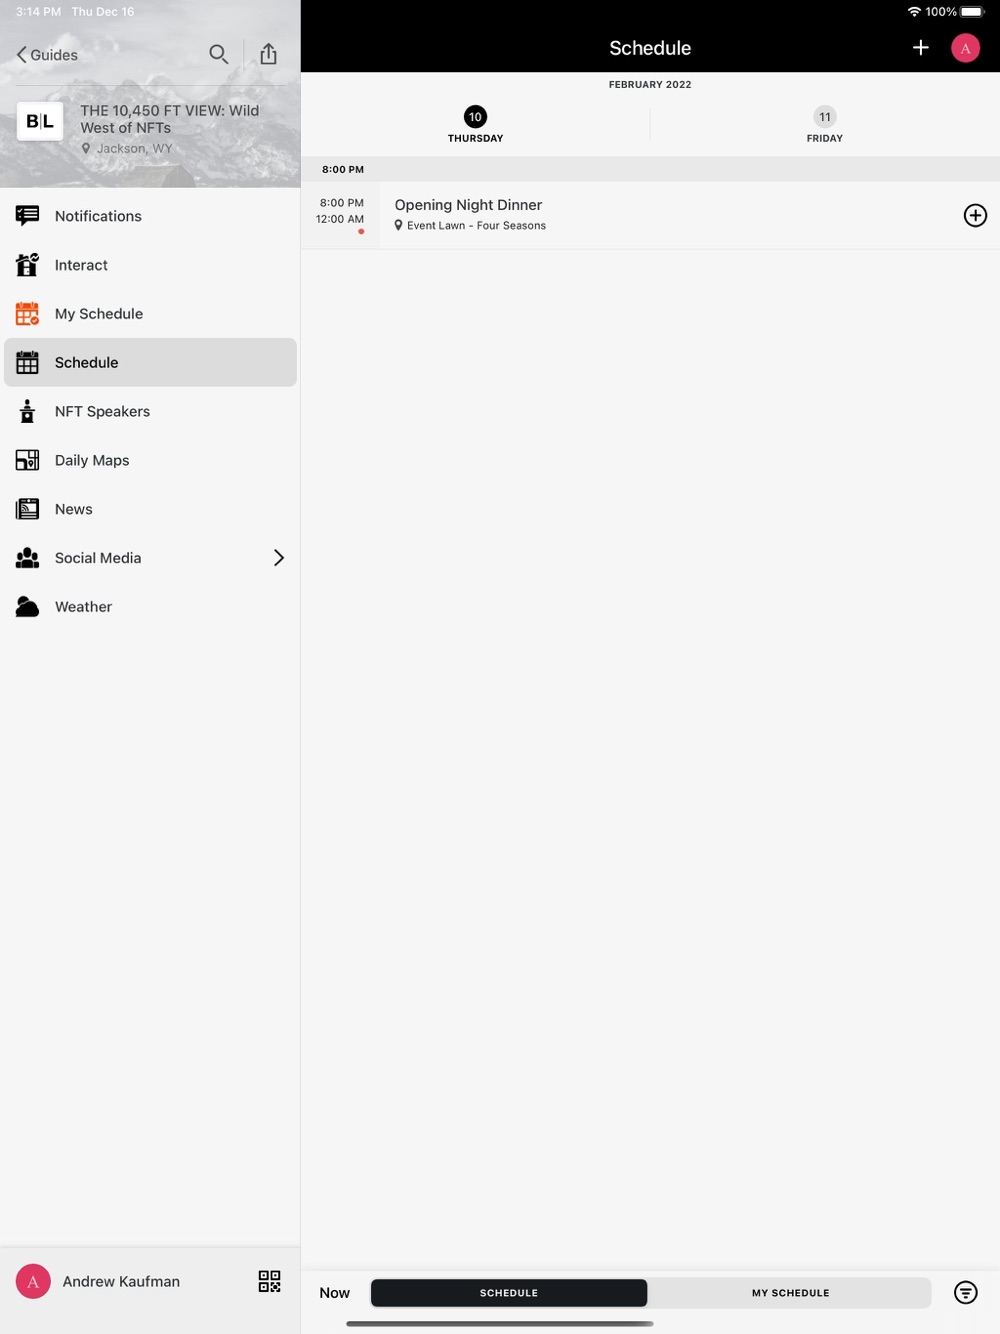Viewport: 1000px width, 1334px height.
Task: Tap the share icon in sidebar header
Action: [x=268, y=54]
